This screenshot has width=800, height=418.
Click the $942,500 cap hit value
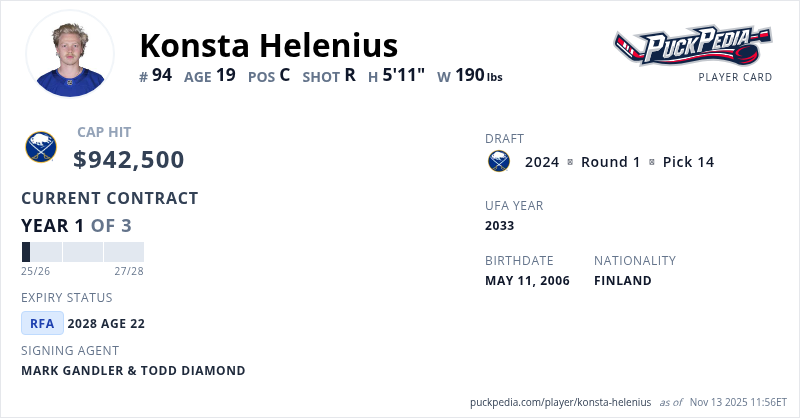[x=129, y=160]
